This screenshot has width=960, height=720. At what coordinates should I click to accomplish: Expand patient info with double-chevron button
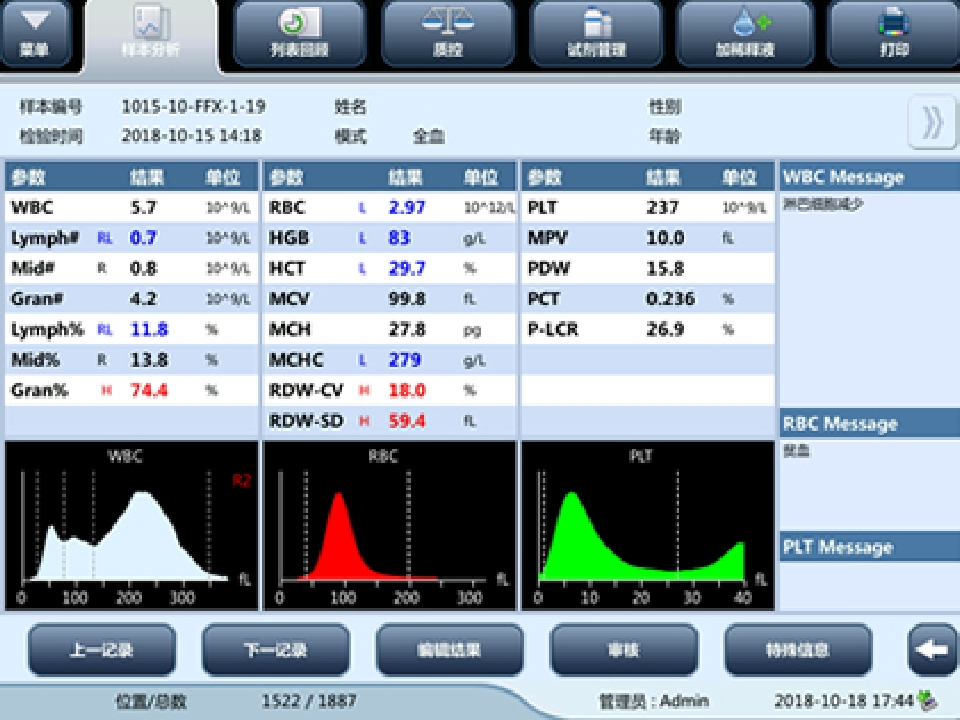pyautogui.click(x=931, y=122)
